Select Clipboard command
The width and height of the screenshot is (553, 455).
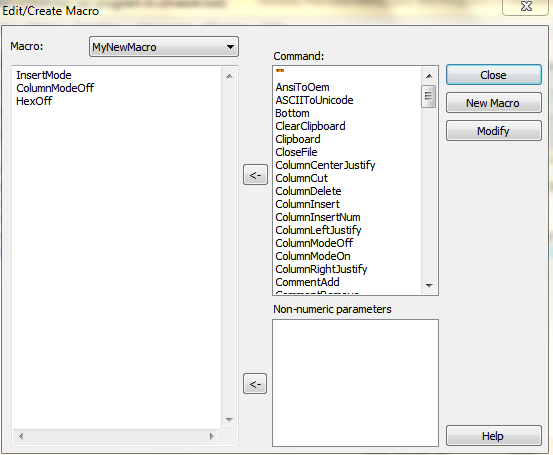point(298,139)
